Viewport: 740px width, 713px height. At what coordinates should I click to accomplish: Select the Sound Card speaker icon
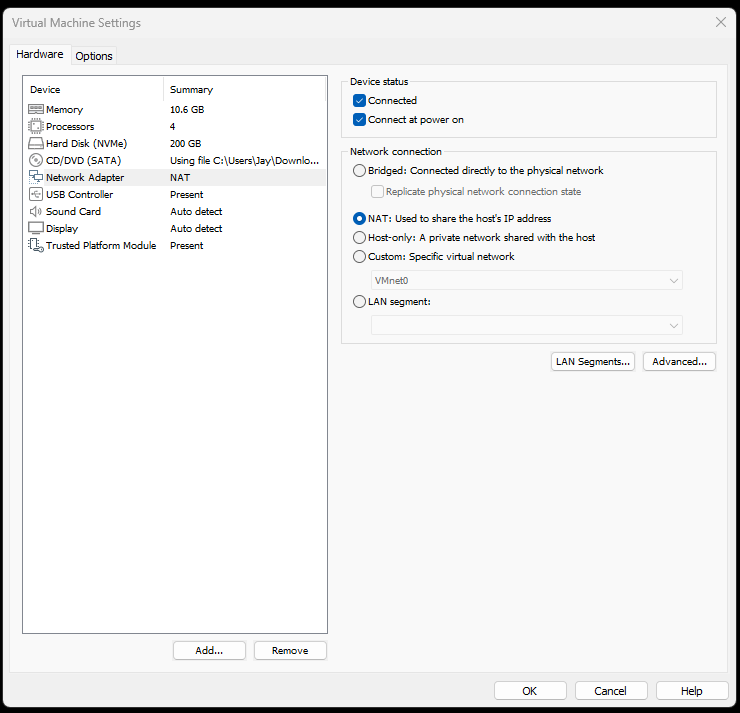pyautogui.click(x=36, y=212)
